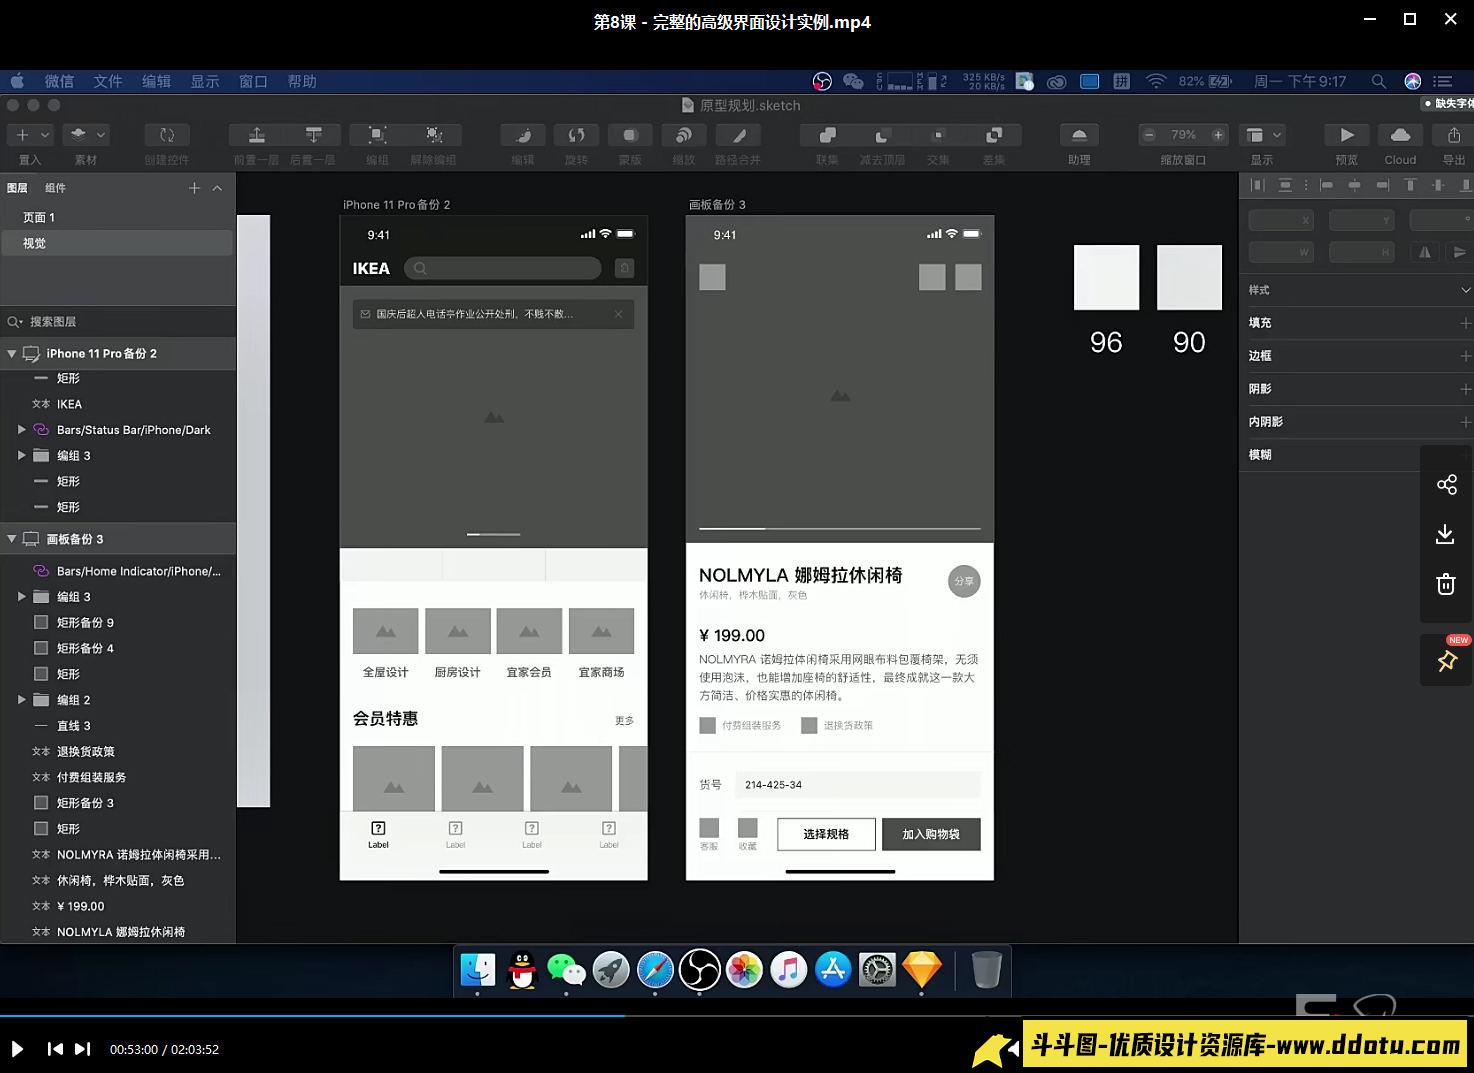Click the trash delete icon on floating panel
The image size is (1474, 1073).
(x=1446, y=584)
